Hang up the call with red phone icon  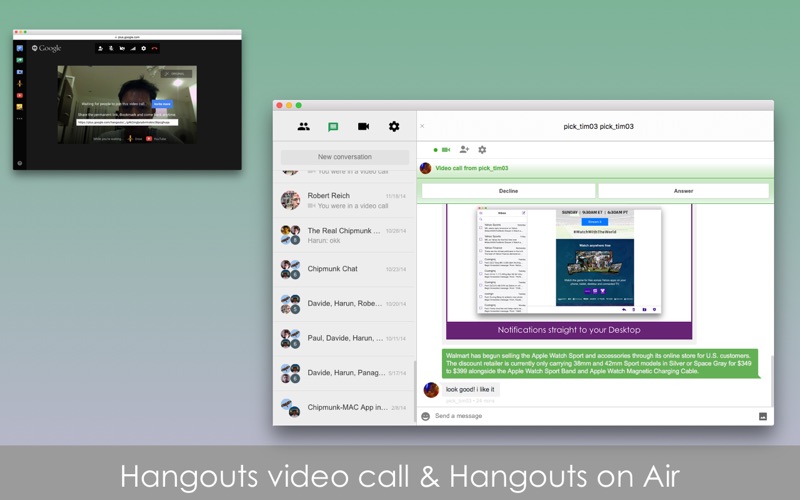[154, 48]
